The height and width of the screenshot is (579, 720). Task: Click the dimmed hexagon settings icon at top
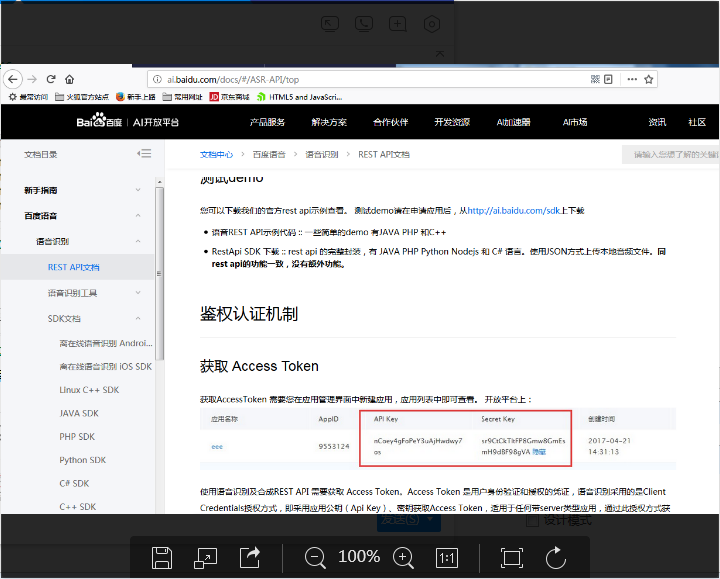click(x=432, y=24)
